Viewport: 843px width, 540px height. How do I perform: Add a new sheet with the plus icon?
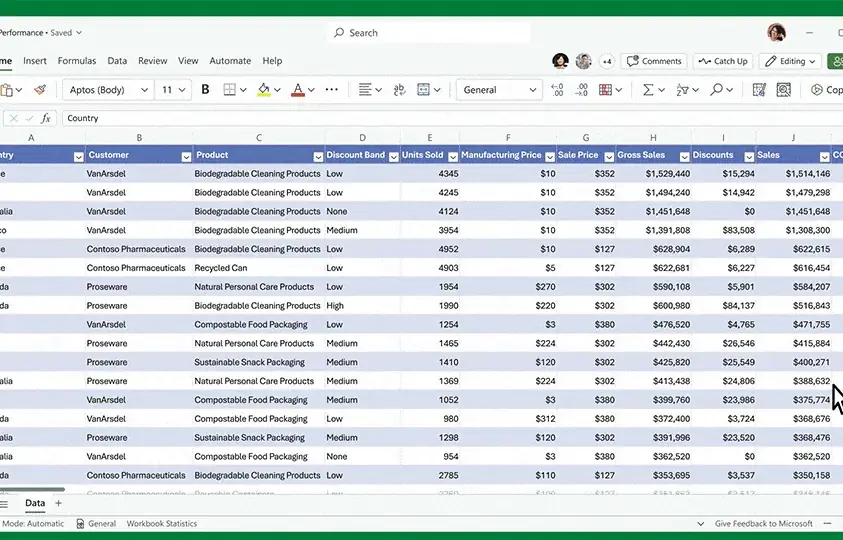pyautogui.click(x=58, y=503)
